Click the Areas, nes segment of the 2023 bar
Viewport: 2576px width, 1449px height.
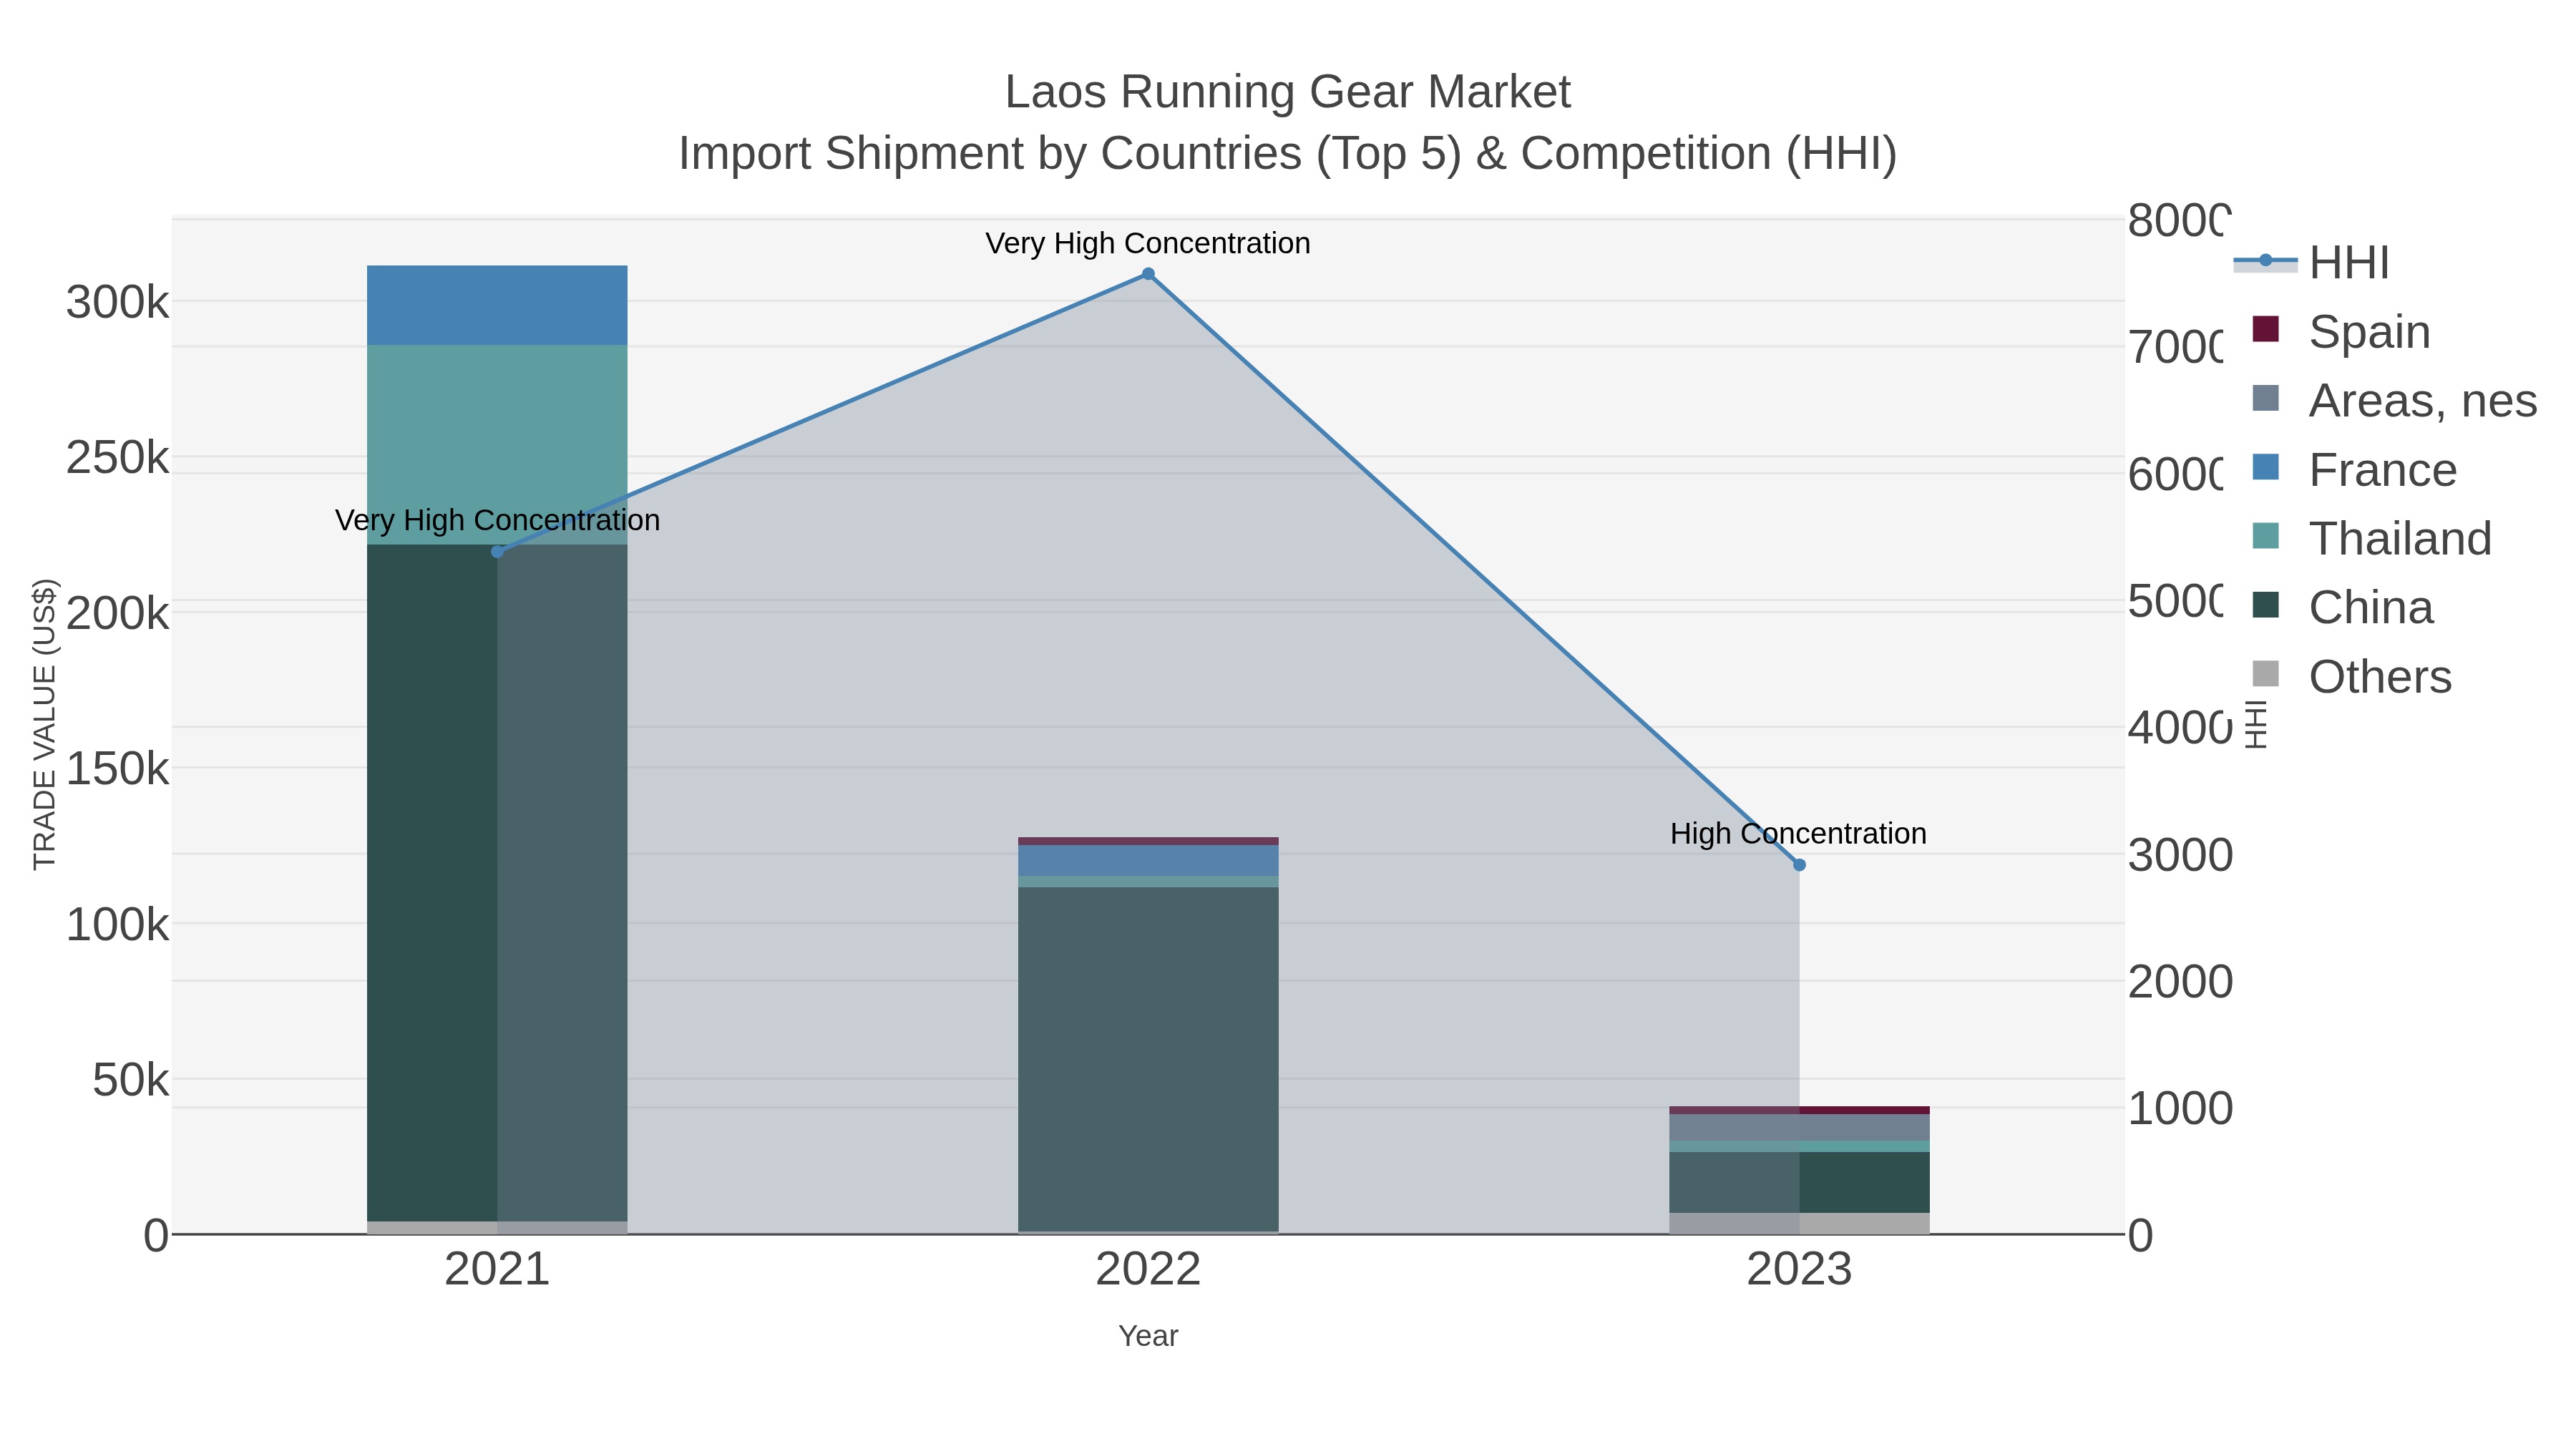(x=1799, y=1127)
